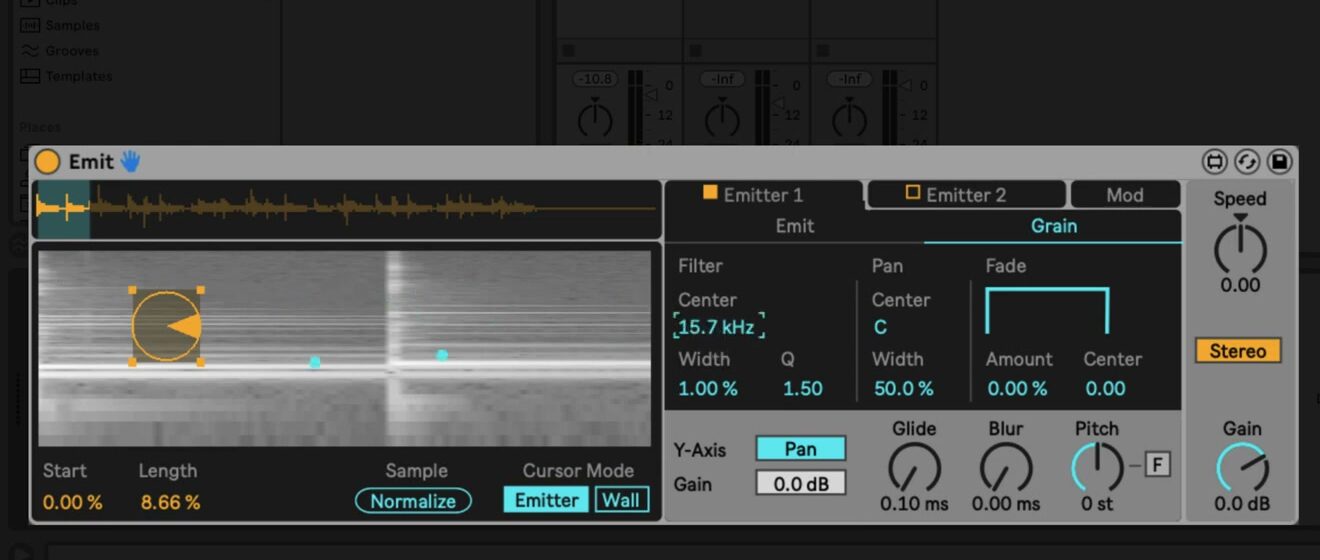
Task: Click the circular arrows icon in title bar
Action: [1247, 162]
